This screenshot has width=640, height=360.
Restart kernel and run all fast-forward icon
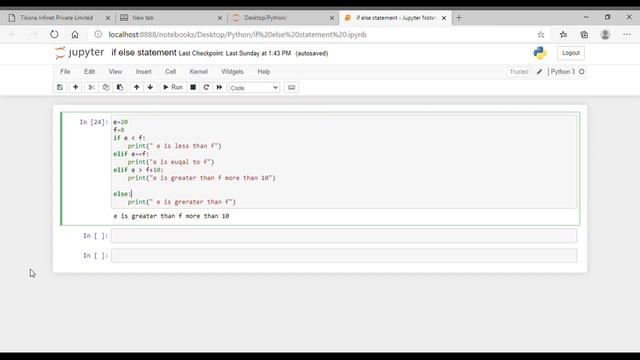[219, 87]
